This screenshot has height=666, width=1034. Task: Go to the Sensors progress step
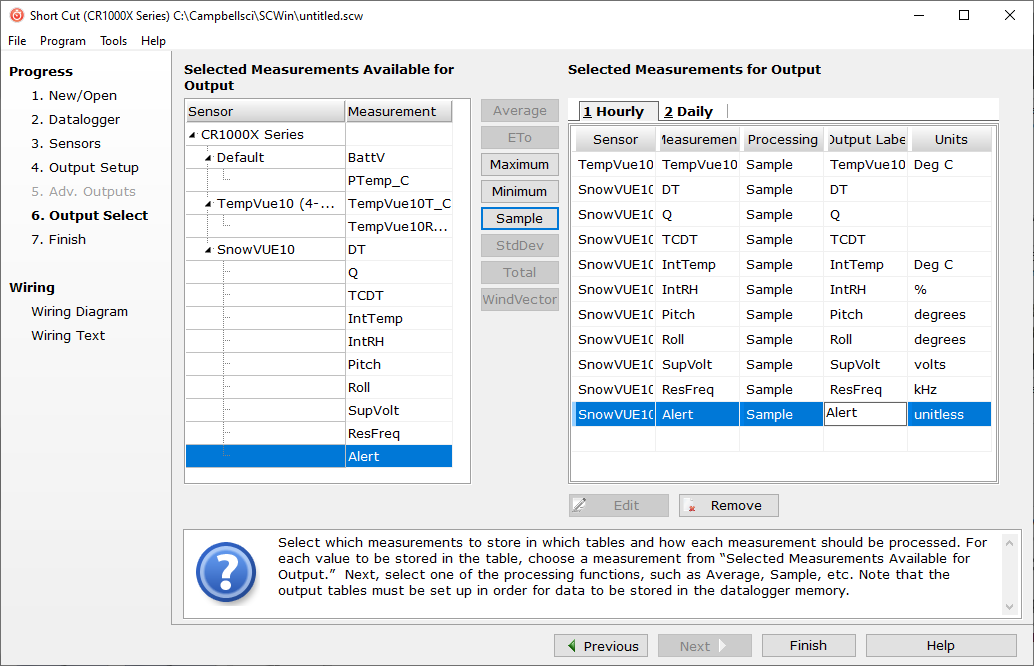pos(74,144)
